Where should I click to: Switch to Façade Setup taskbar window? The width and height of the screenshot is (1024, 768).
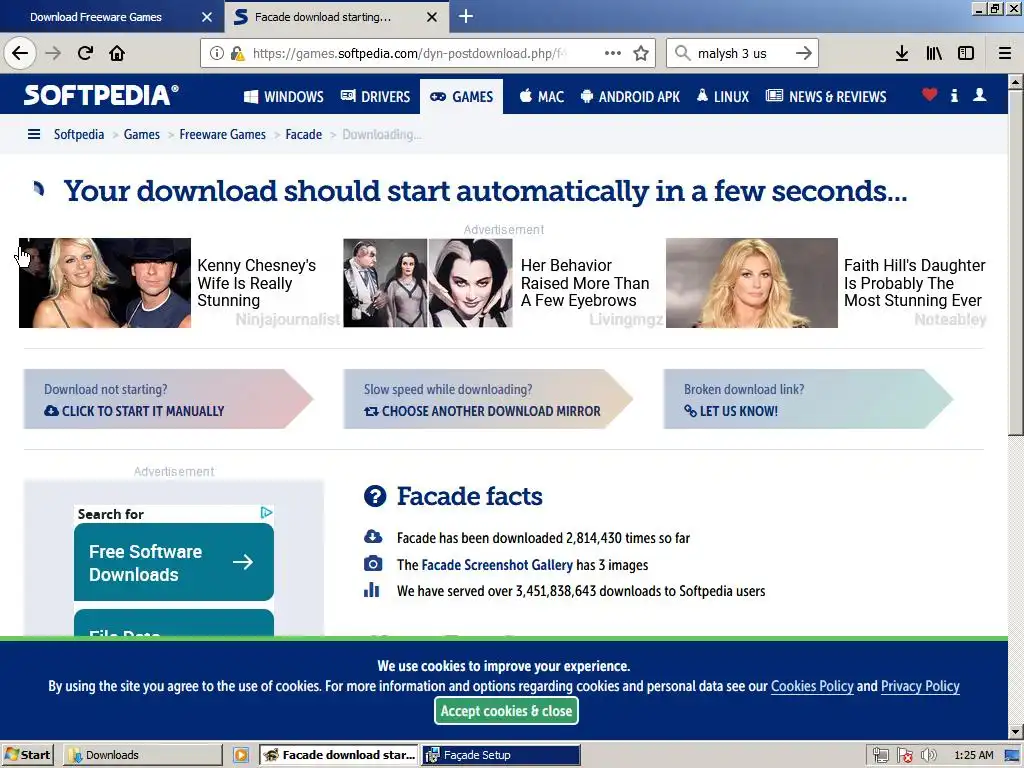[501, 755]
